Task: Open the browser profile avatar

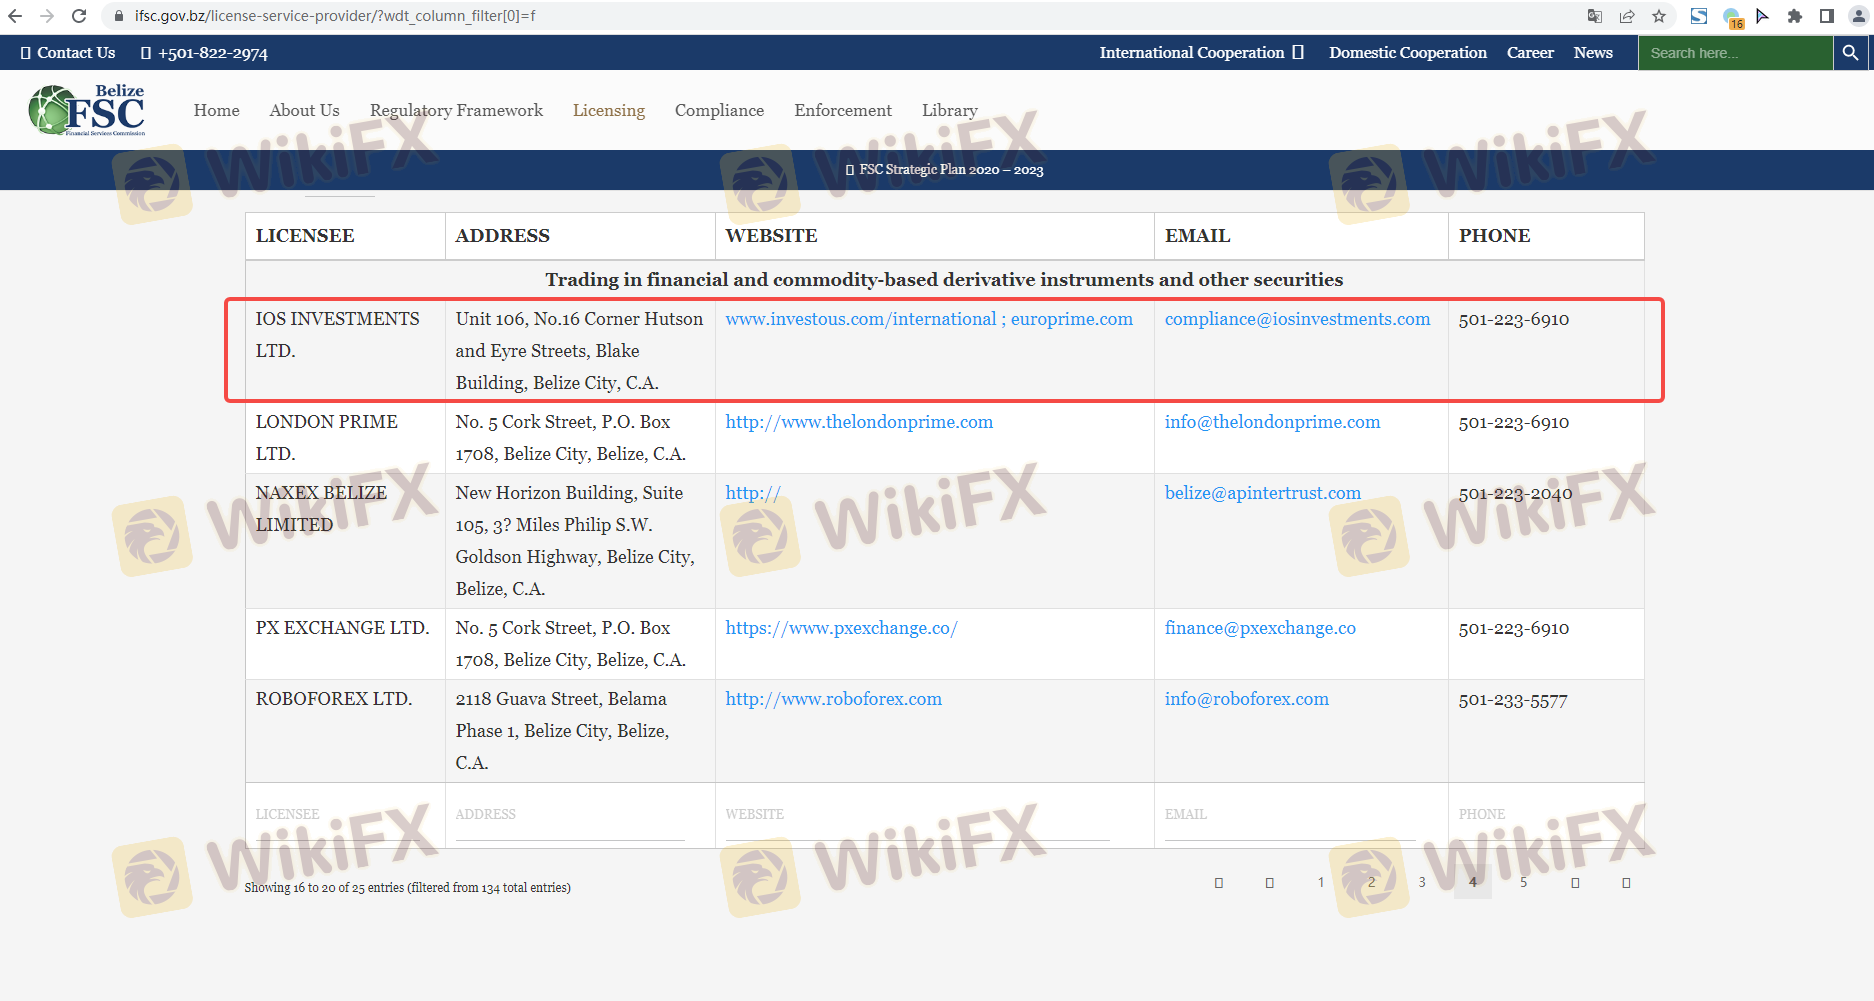Action: coord(1858,16)
